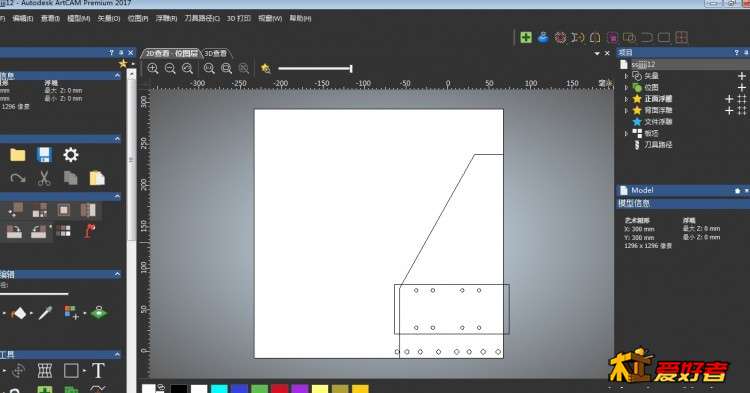This screenshot has width=750, height=393.
Task: Expand the 背面浮雕 tree node
Action: coord(626,110)
